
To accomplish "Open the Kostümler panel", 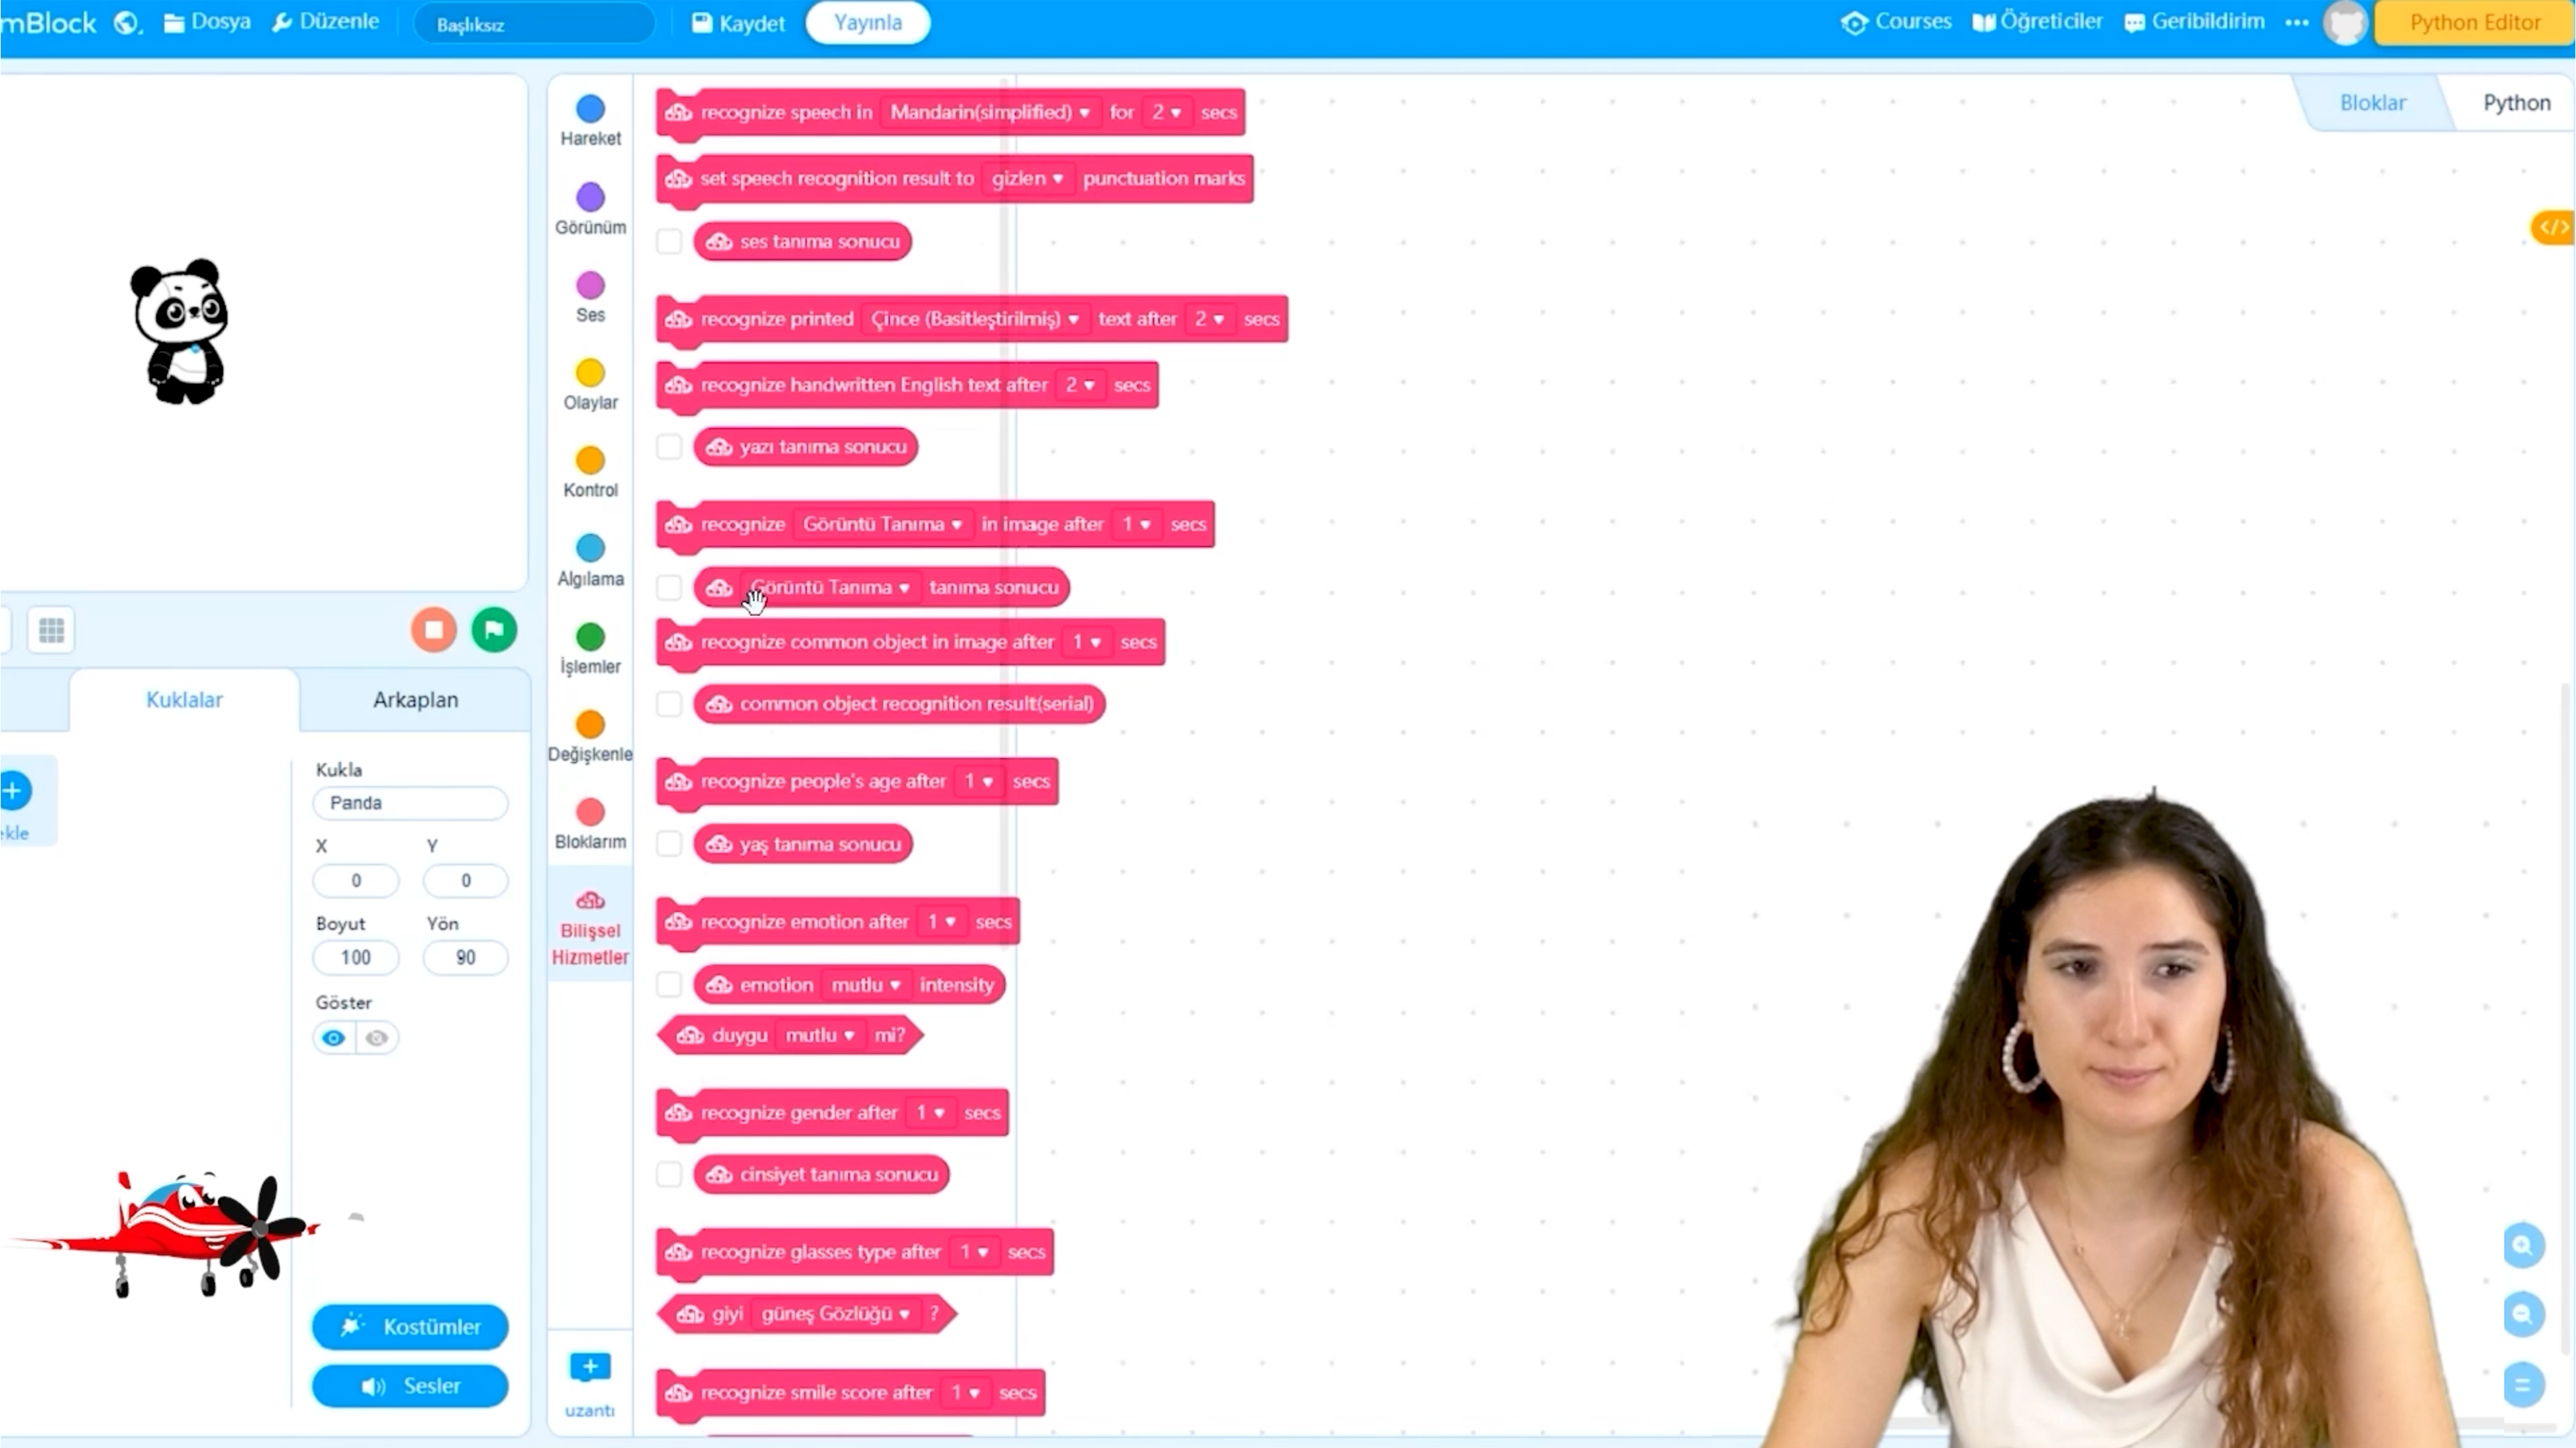I will tap(409, 1326).
